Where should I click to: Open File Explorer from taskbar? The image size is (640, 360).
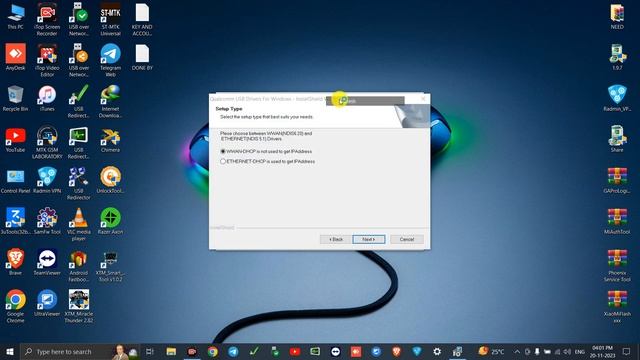click(171, 351)
